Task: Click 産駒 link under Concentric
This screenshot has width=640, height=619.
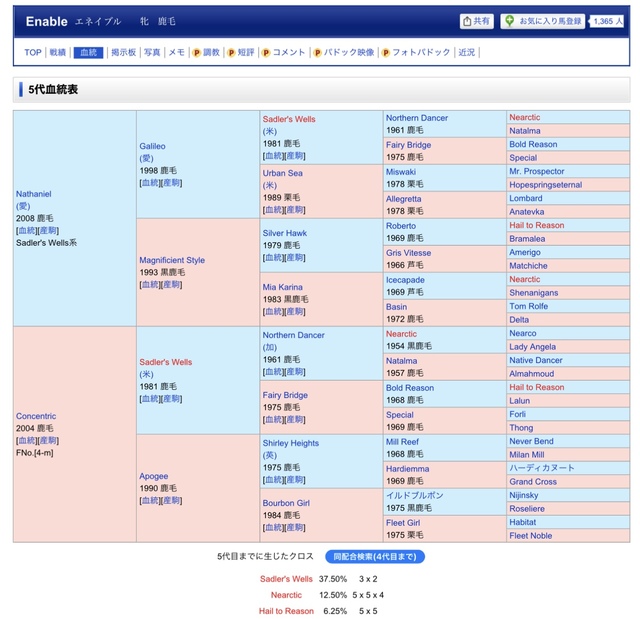Action: click(x=48, y=441)
